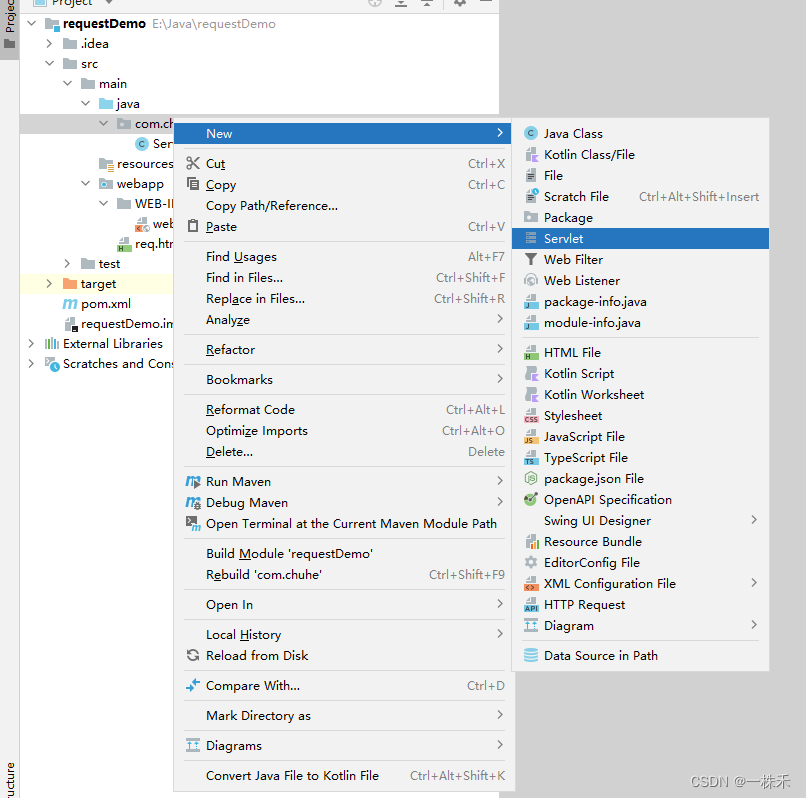Select Kotlin Worksheet in New submenu
Image resolution: width=806 pixels, height=798 pixels.
pyautogui.click(x=640, y=395)
